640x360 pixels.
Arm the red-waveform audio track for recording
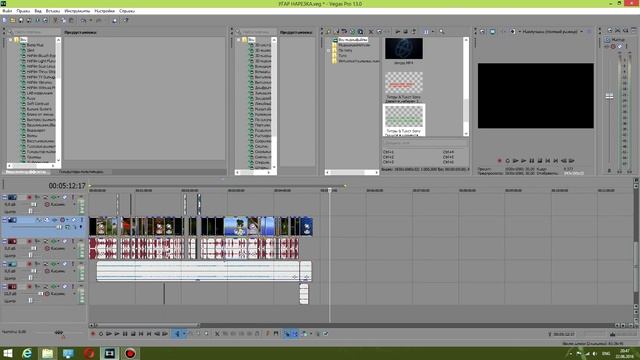click(x=29, y=242)
